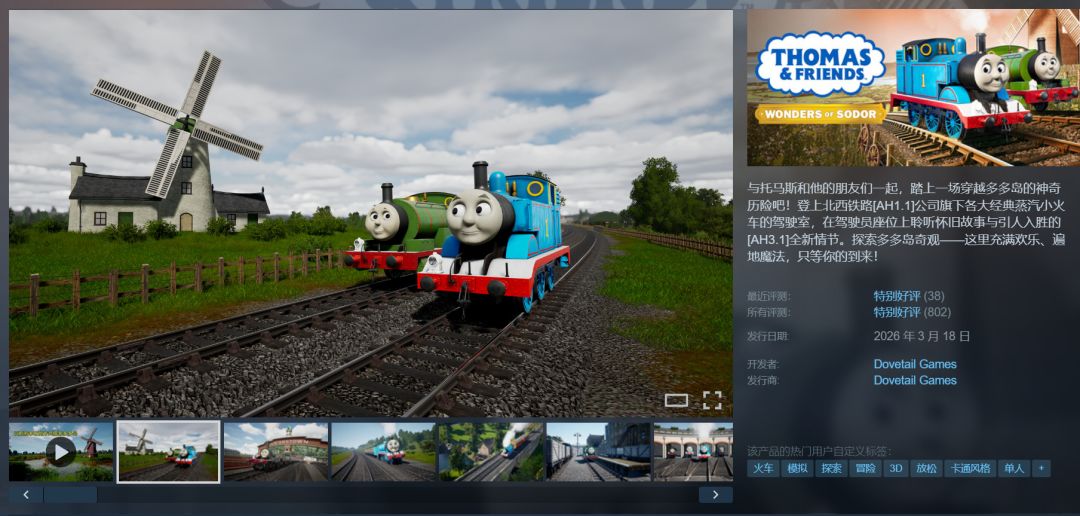The width and height of the screenshot is (1080, 516).
Task: Click the 单人 tag
Action: coord(1014,468)
